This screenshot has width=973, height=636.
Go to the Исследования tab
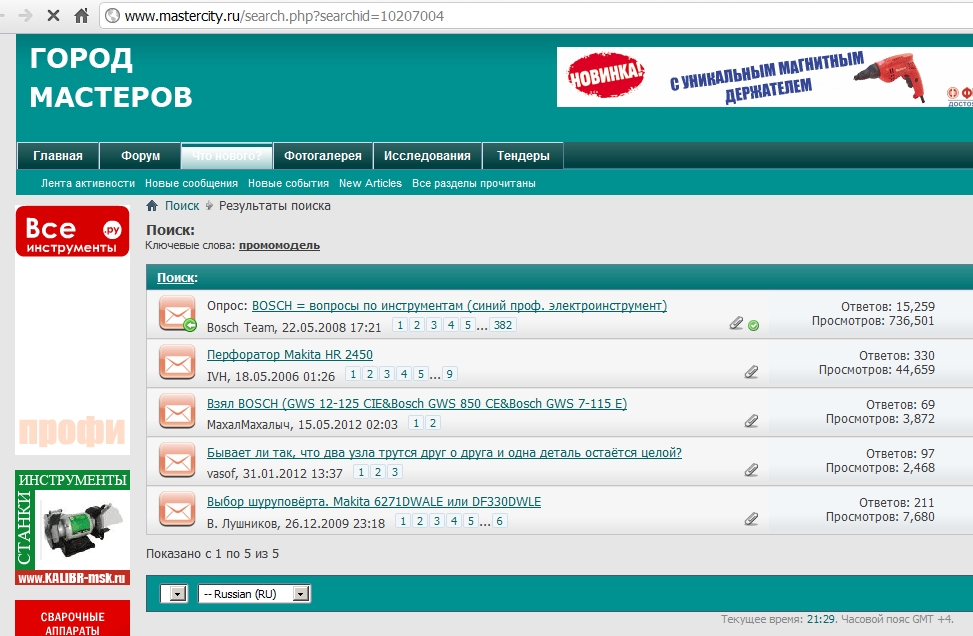coord(427,156)
